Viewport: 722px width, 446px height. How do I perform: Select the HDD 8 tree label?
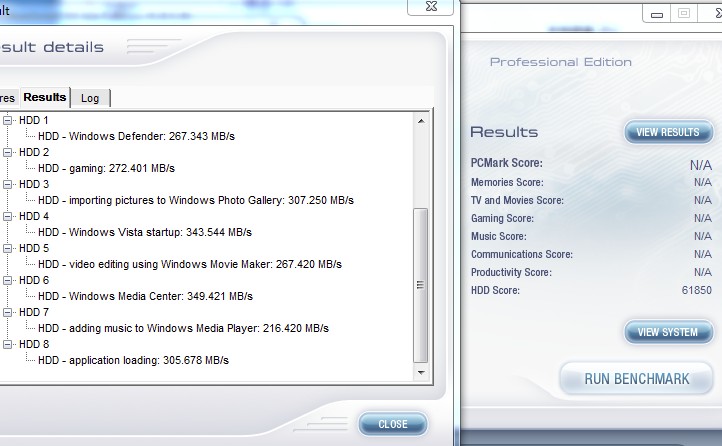point(34,344)
